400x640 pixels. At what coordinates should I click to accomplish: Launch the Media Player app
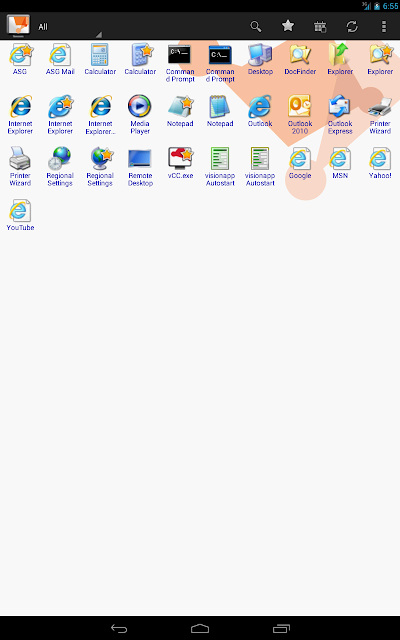(140, 115)
